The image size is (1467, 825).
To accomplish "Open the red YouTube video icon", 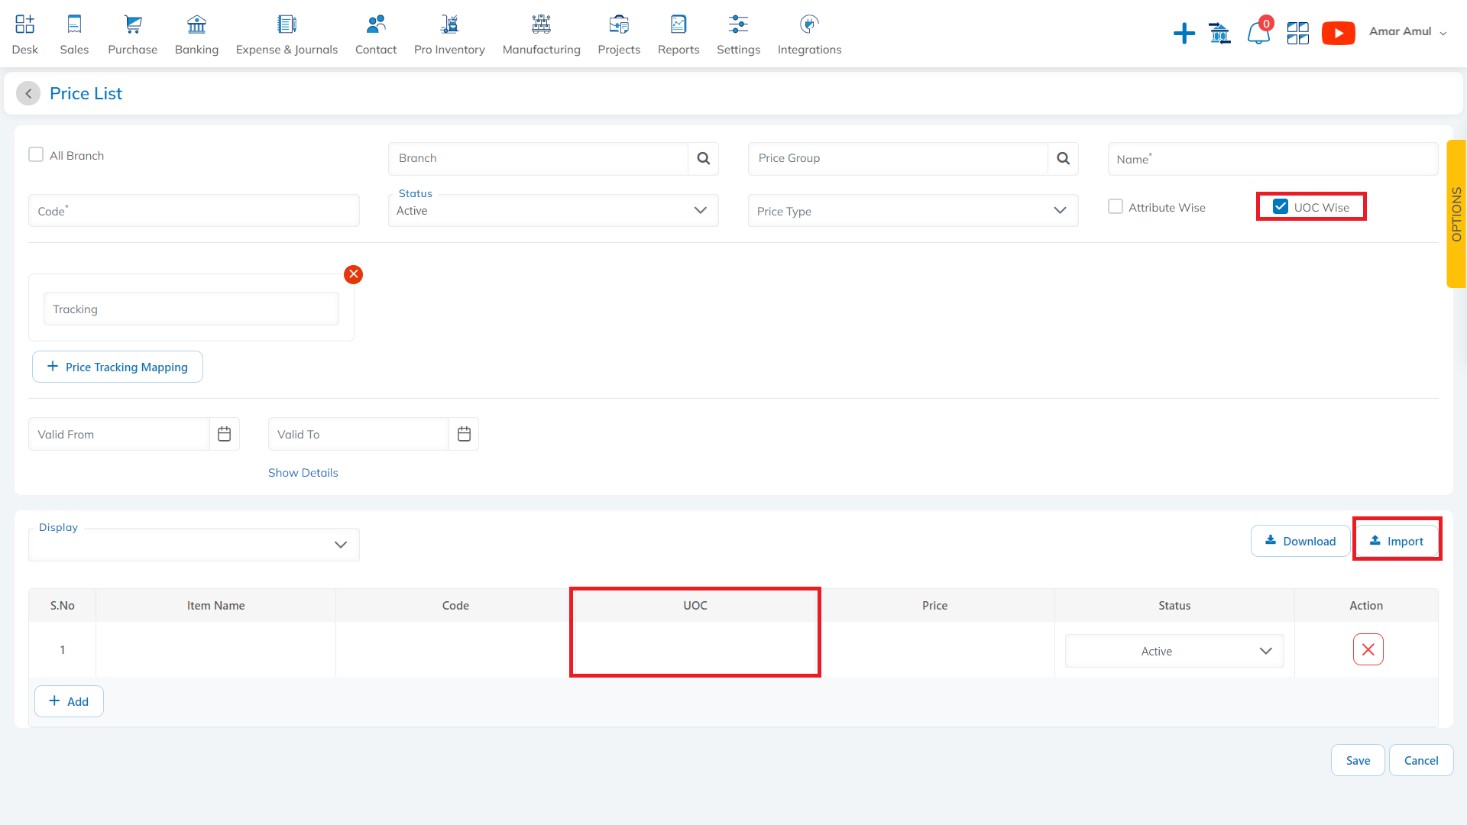I will tap(1338, 33).
